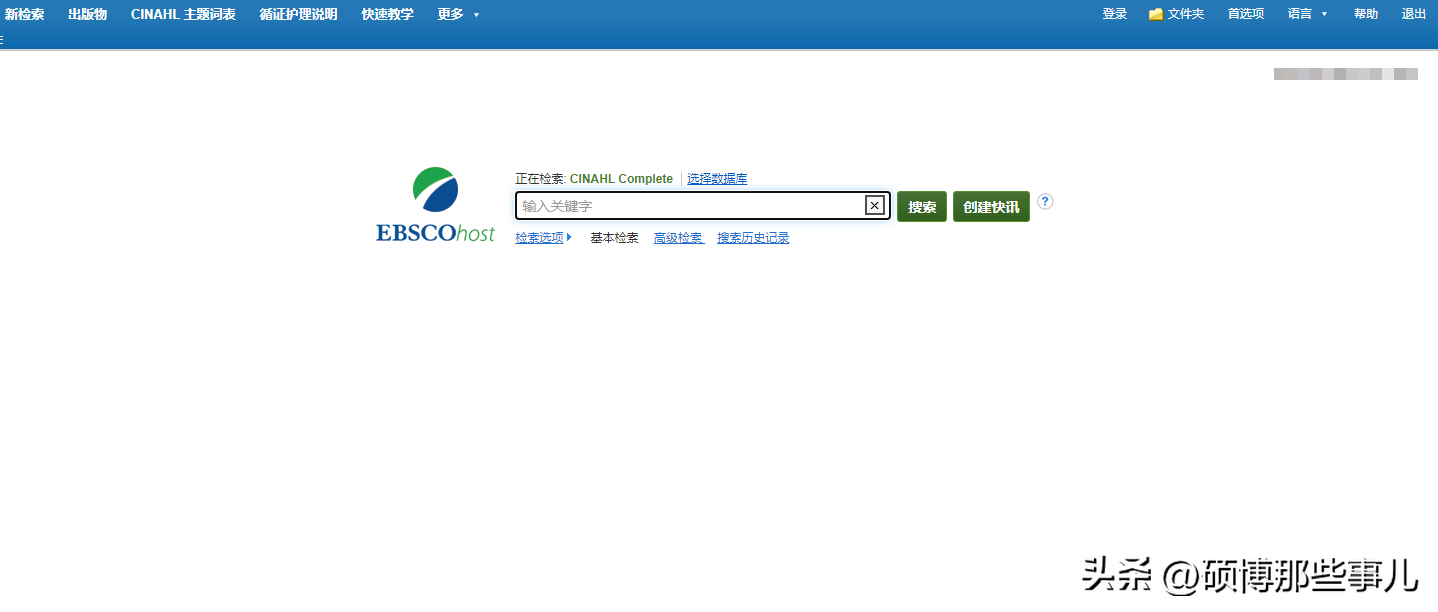View 搜索历史记录 search history
Screen dimensions: 1438x612
pos(753,238)
